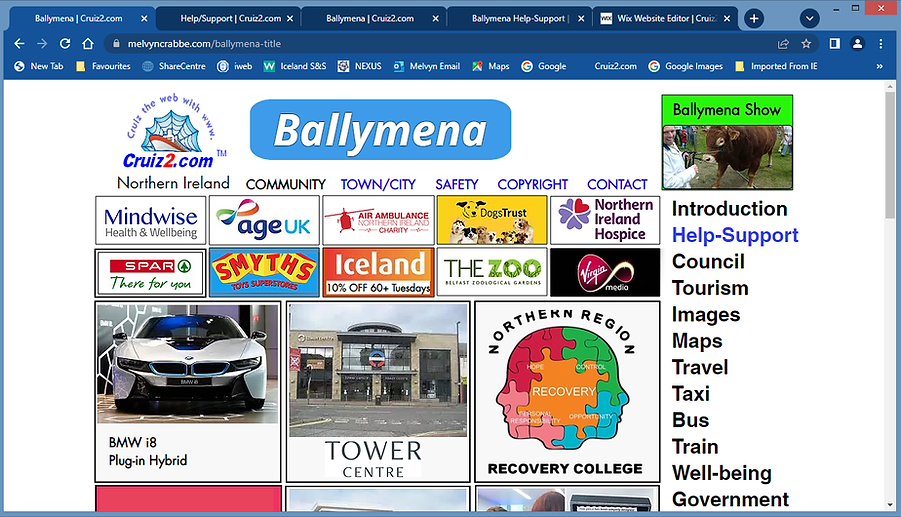
Task: Open the COPYRIGHT menu item
Action: [x=533, y=184]
